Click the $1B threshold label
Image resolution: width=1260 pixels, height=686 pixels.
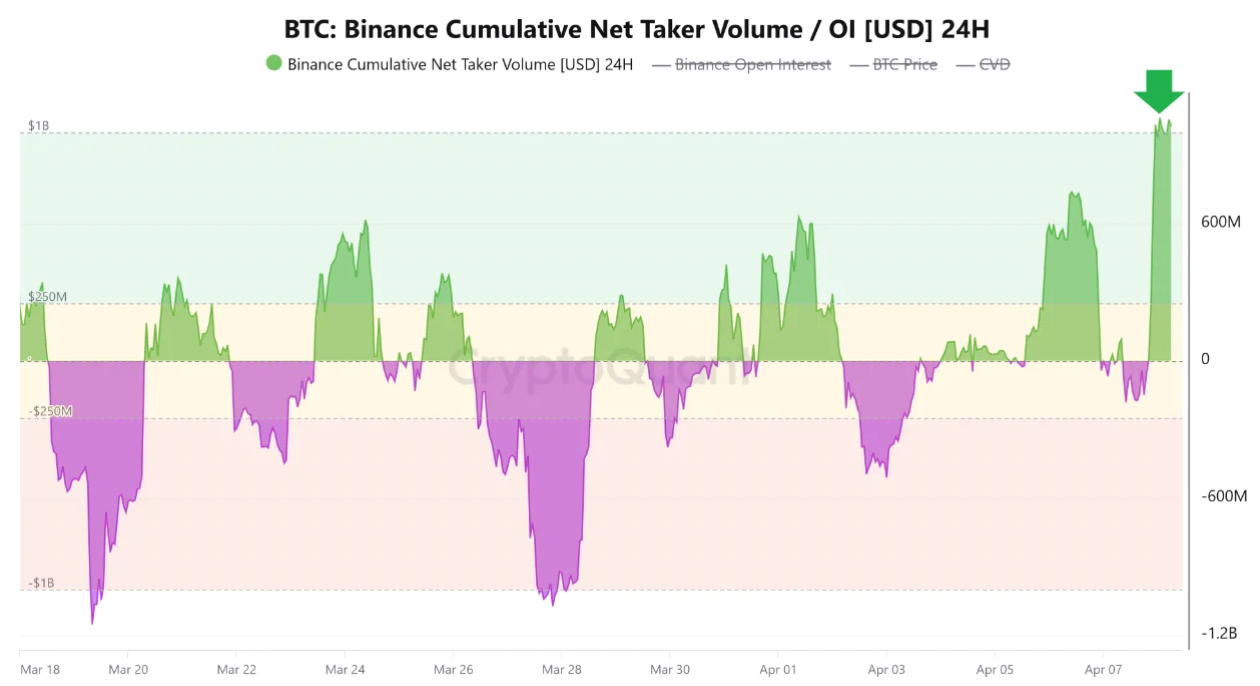(38, 126)
